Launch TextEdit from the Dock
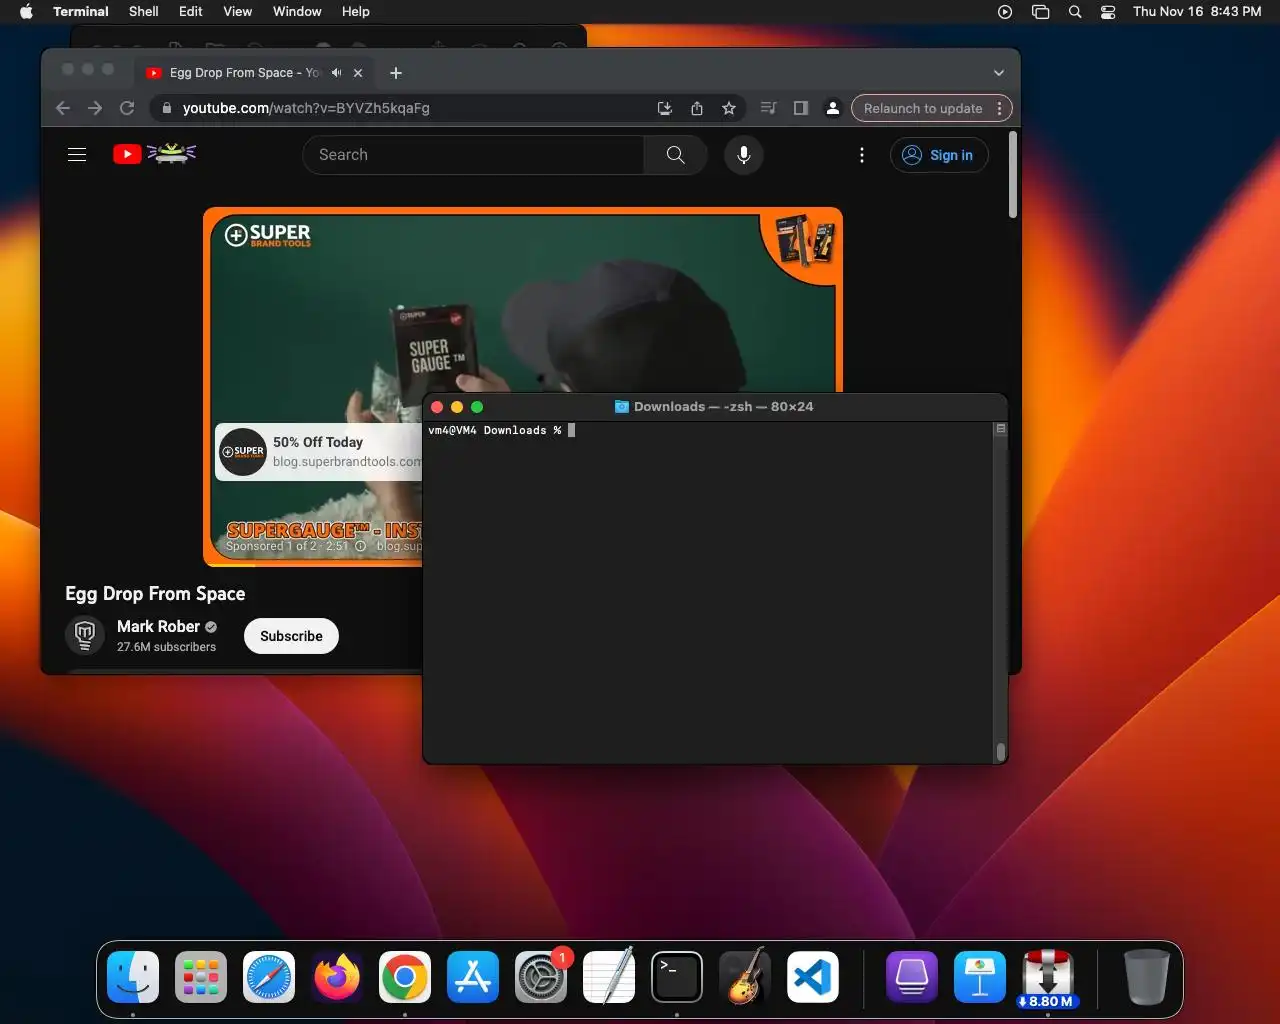Screen dimensions: 1280x1024 coord(609,977)
